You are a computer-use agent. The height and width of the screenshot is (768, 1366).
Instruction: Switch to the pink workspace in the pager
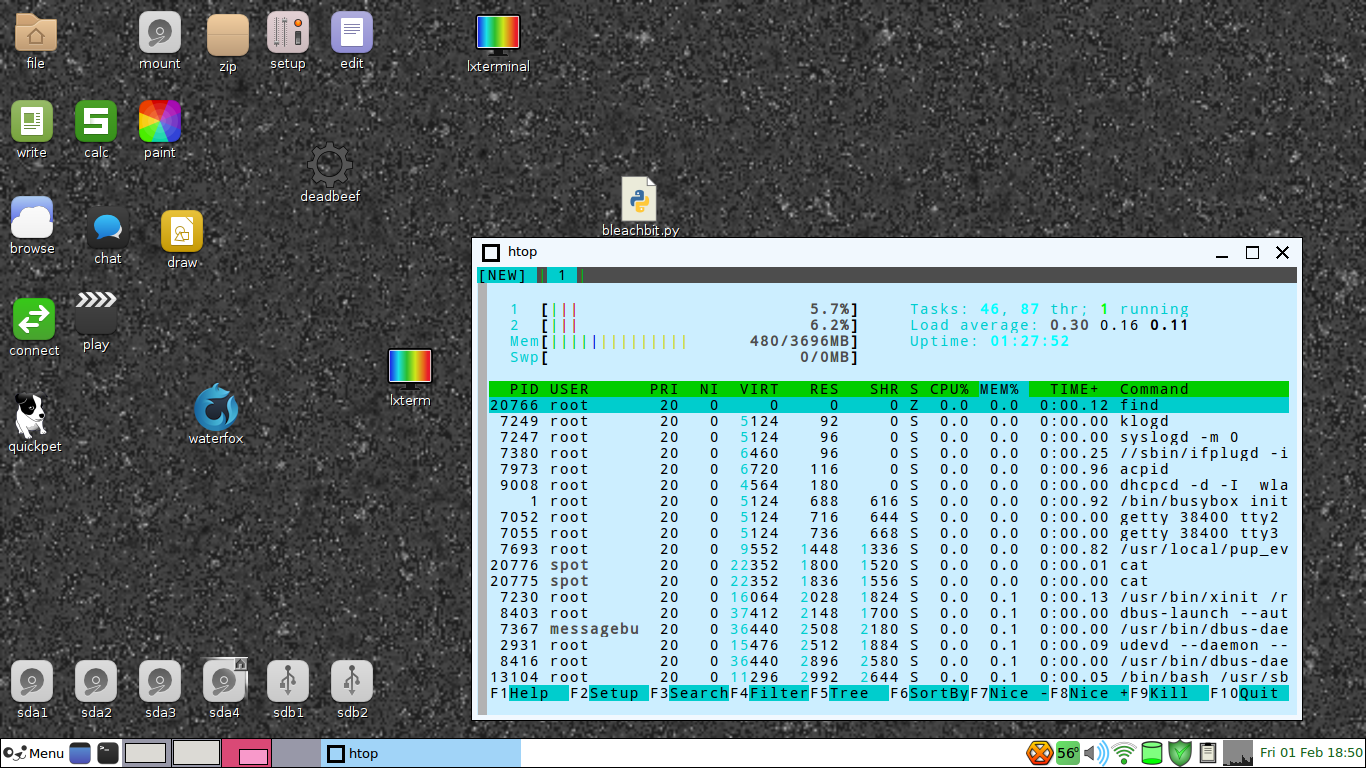point(246,753)
